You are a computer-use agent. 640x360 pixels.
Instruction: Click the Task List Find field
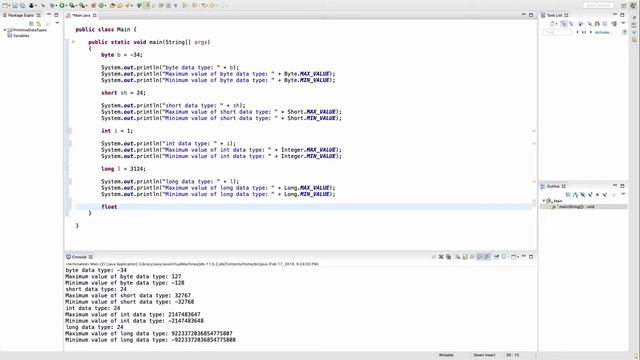coord(558,32)
